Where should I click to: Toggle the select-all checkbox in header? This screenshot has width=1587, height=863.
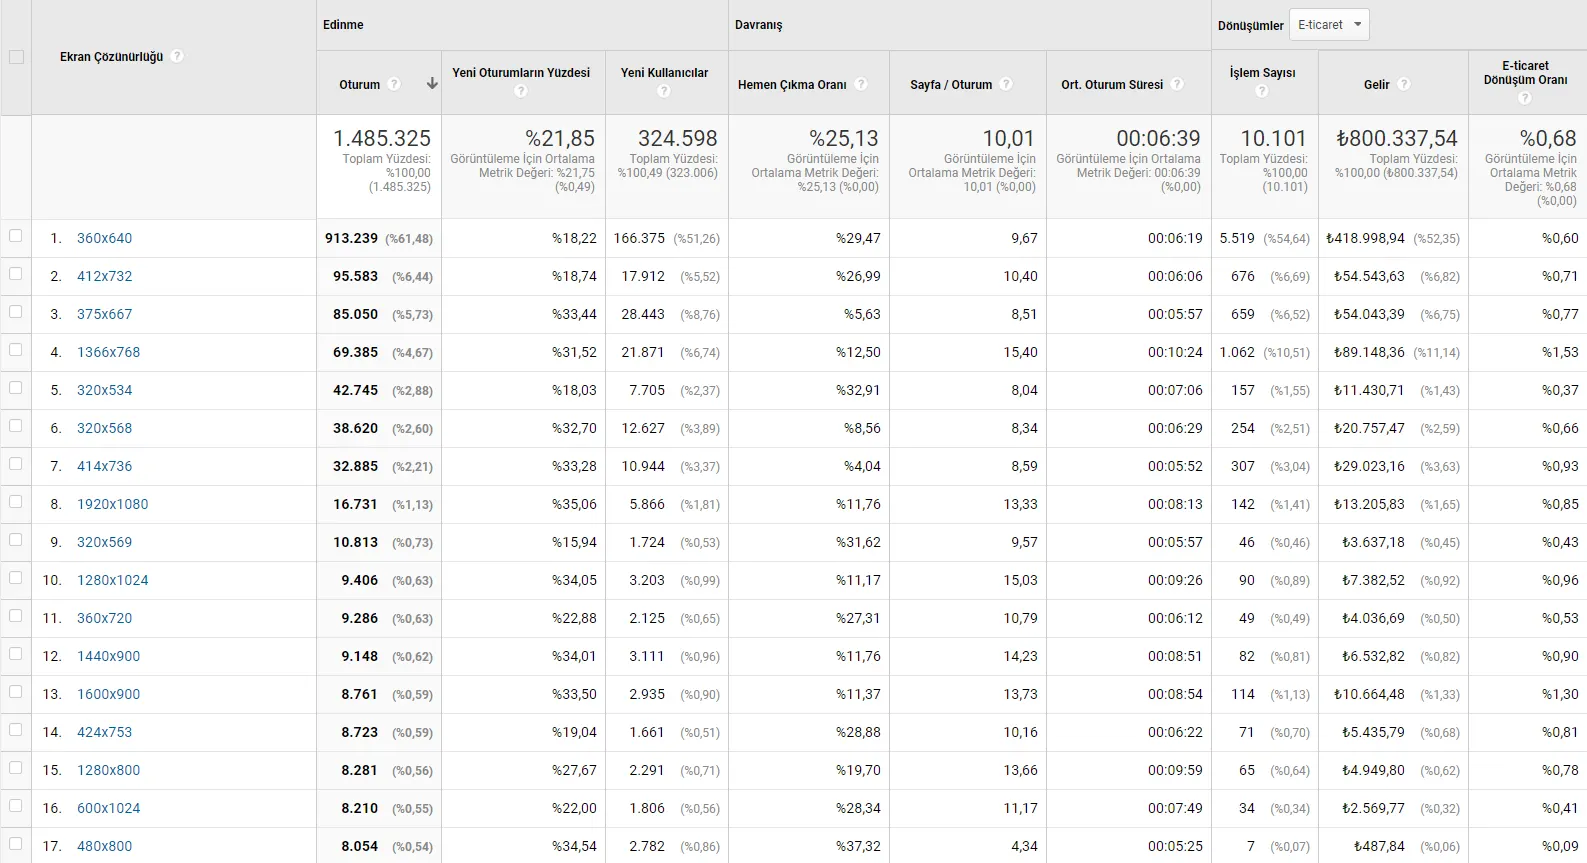[x=16, y=57]
